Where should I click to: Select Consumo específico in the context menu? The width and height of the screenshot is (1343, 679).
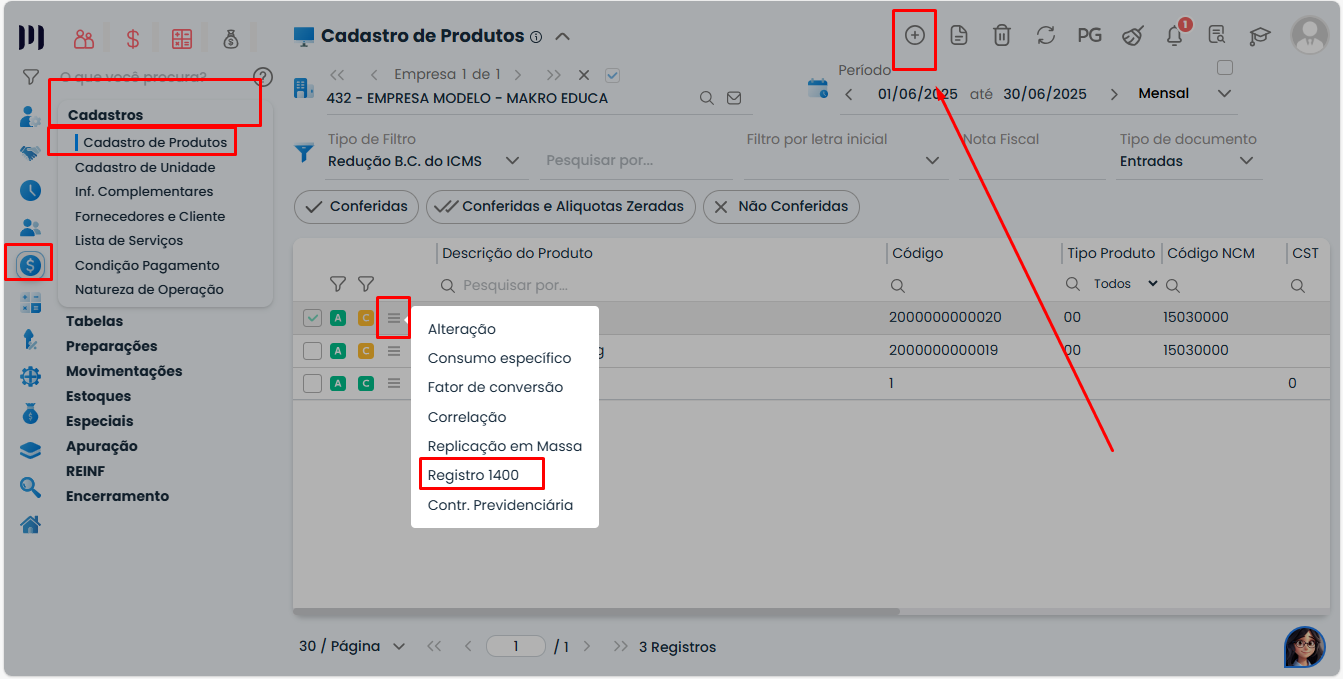[500, 358]
